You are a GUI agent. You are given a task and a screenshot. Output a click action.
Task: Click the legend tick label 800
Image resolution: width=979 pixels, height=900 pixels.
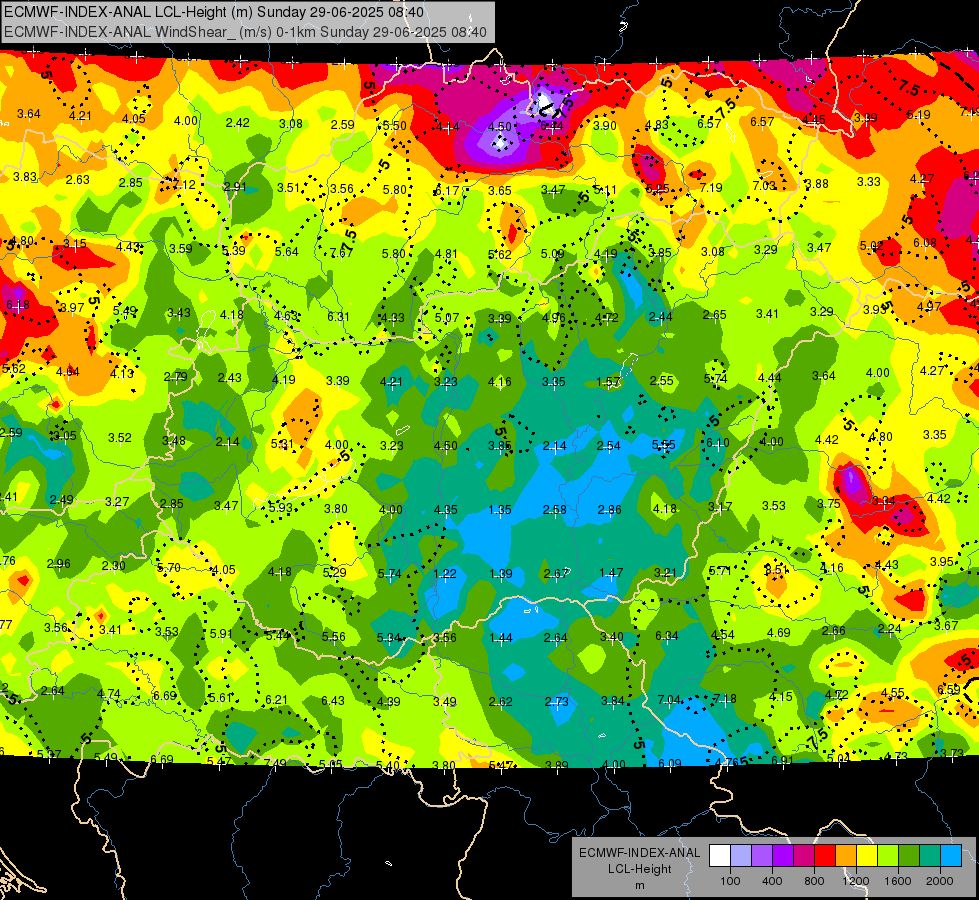[814, 881]
